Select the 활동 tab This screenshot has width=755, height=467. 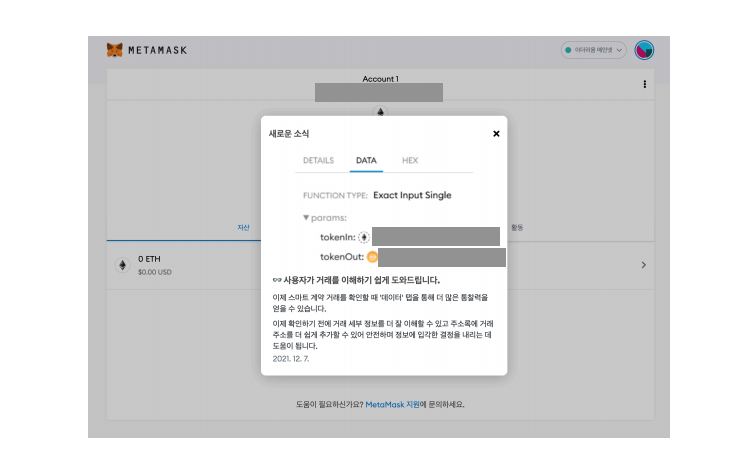coord(517,227)
